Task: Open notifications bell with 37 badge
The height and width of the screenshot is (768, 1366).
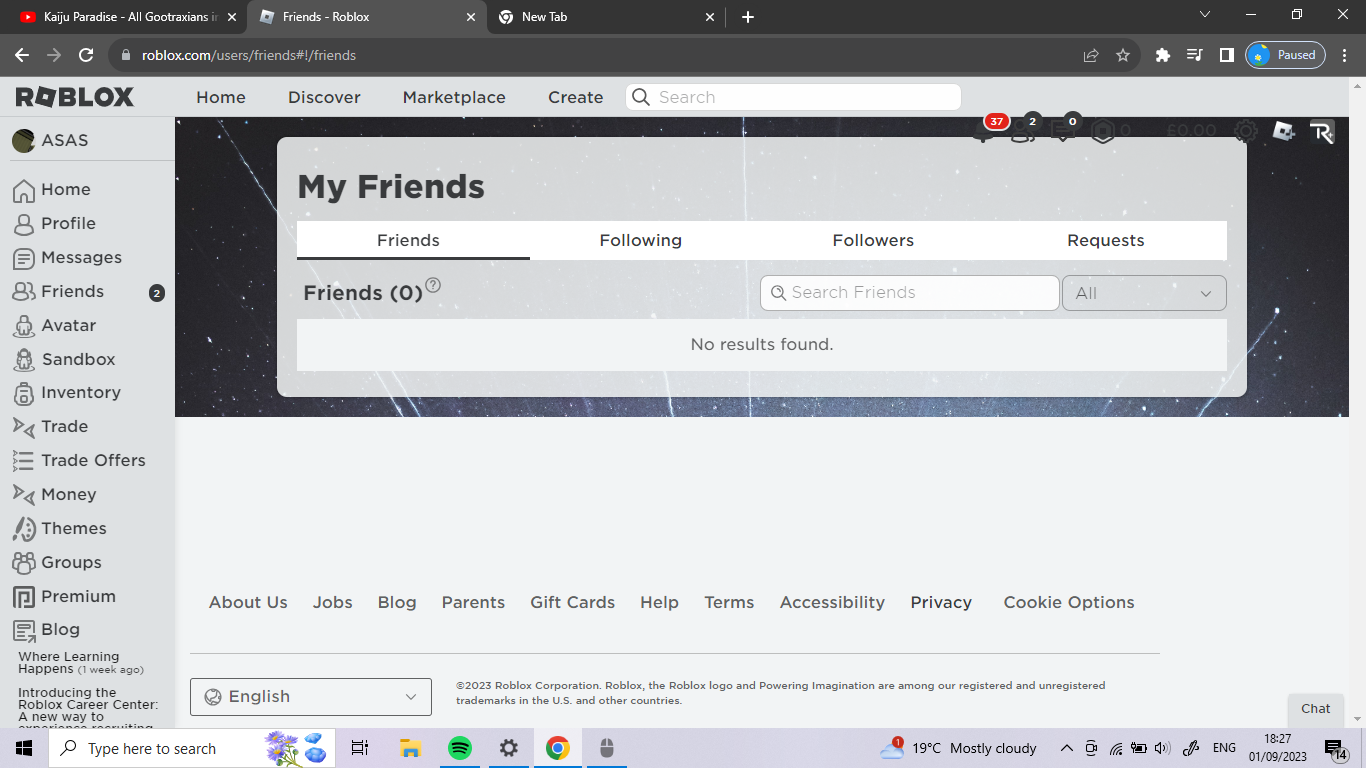Action: [x=984, y=132]
